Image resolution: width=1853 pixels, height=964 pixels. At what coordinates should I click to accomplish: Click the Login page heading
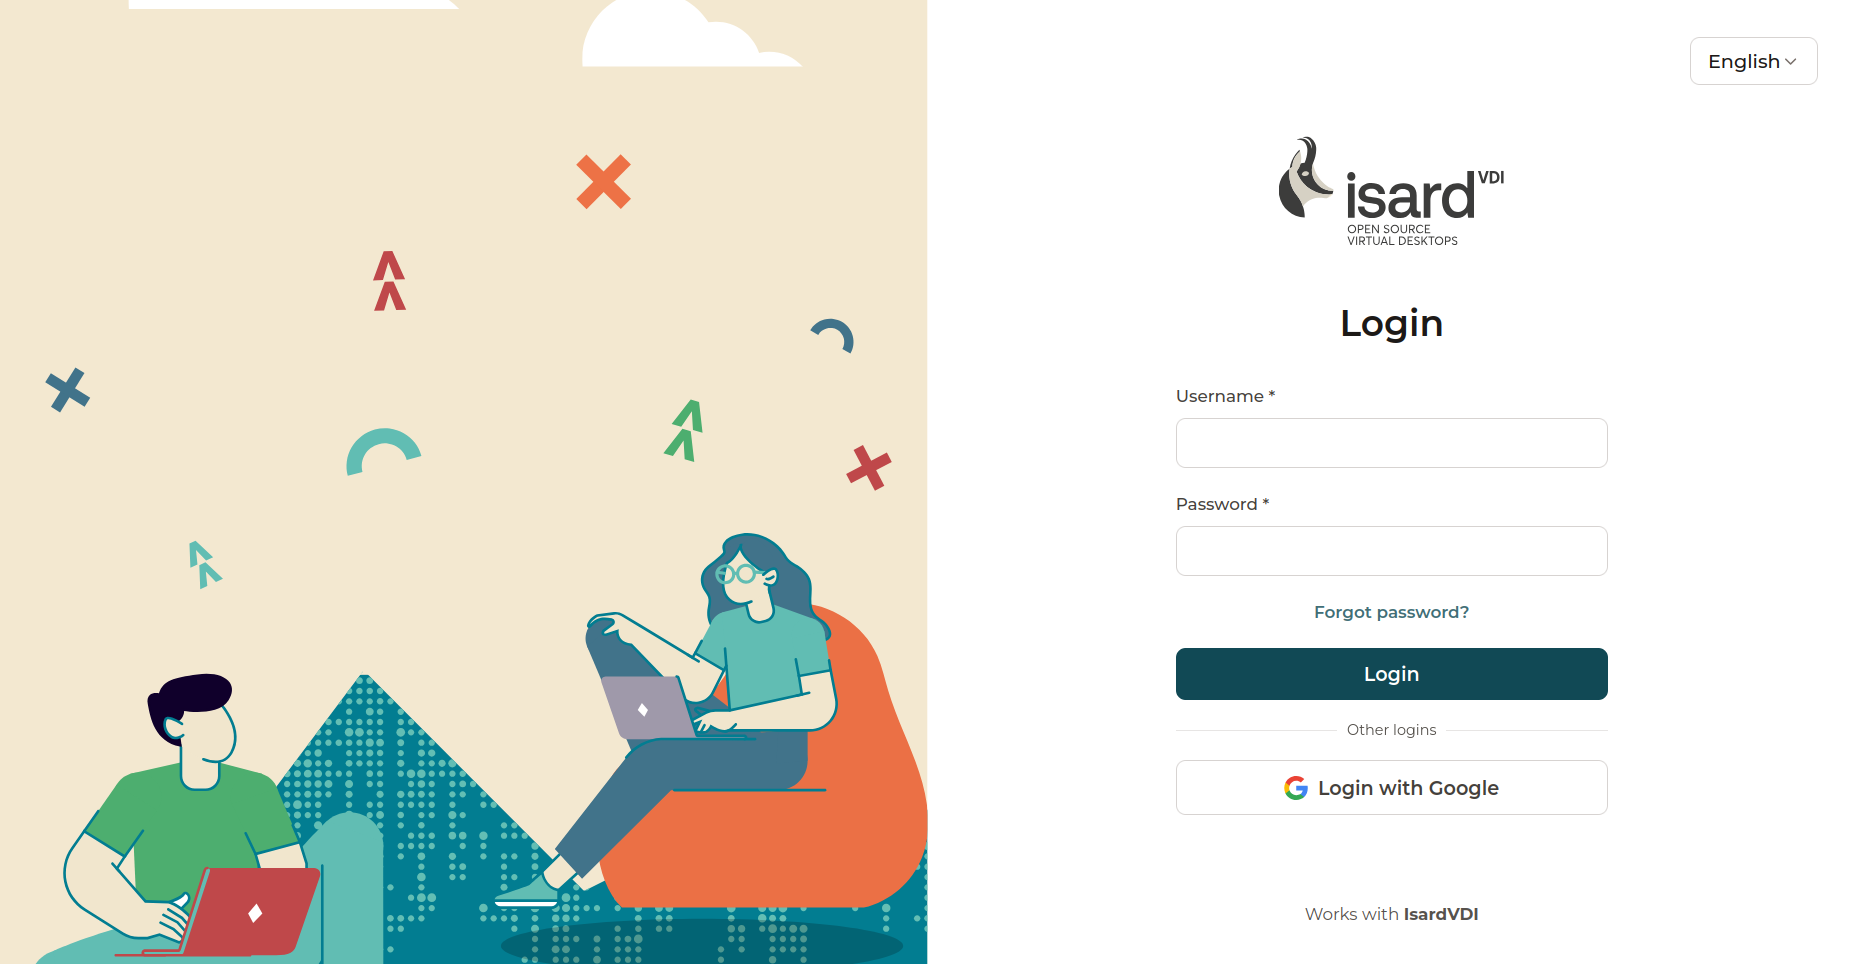point(1391,324)
